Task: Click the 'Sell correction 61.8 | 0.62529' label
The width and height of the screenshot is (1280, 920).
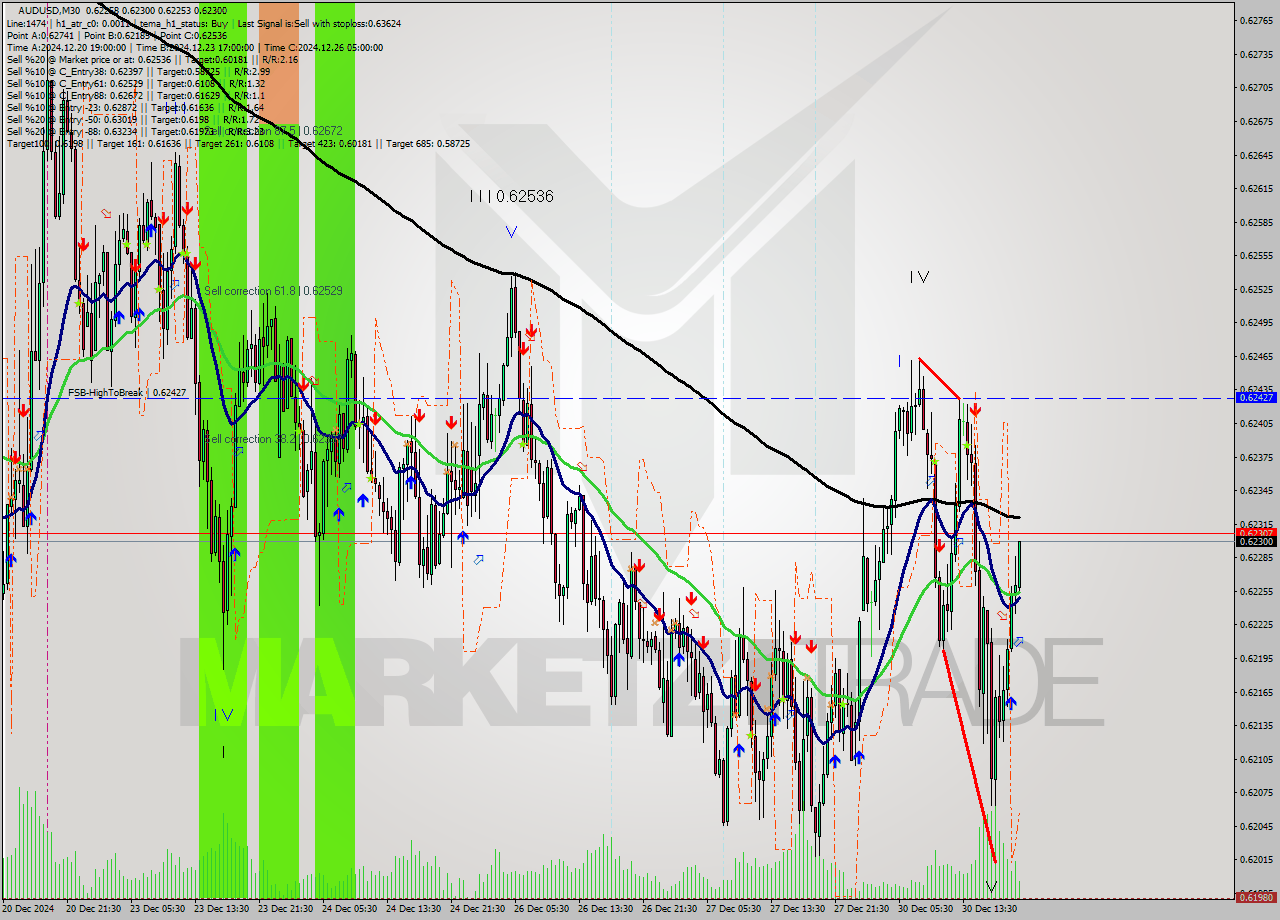Action: coord(273,291)
